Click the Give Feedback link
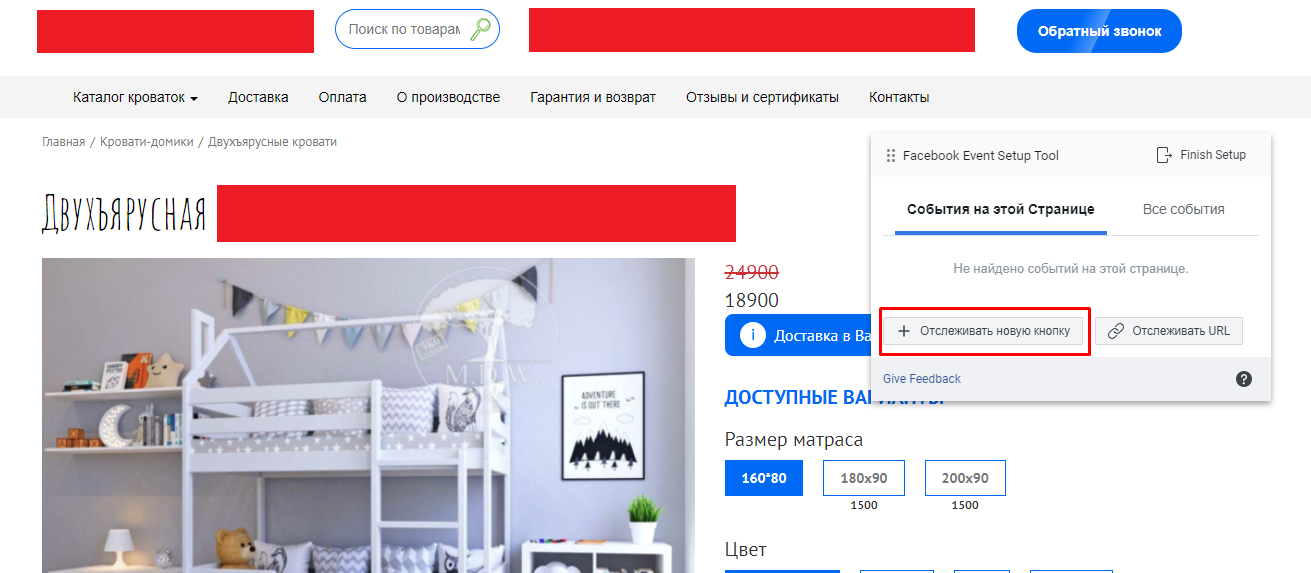The image size is (1311, 573). [x=922, y=379]
